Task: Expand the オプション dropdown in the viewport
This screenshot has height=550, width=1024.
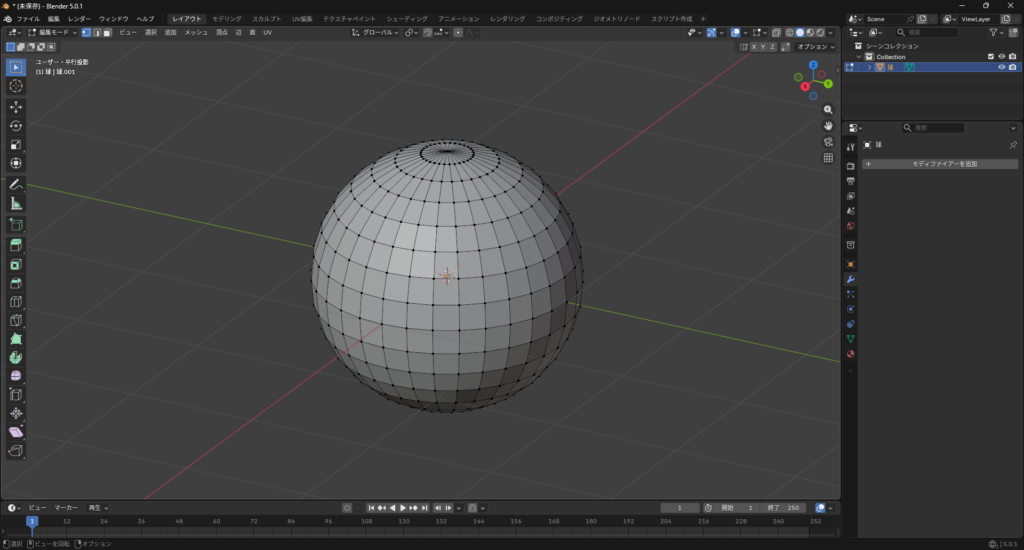Action: pyautogui.click(x=815, y=46)
